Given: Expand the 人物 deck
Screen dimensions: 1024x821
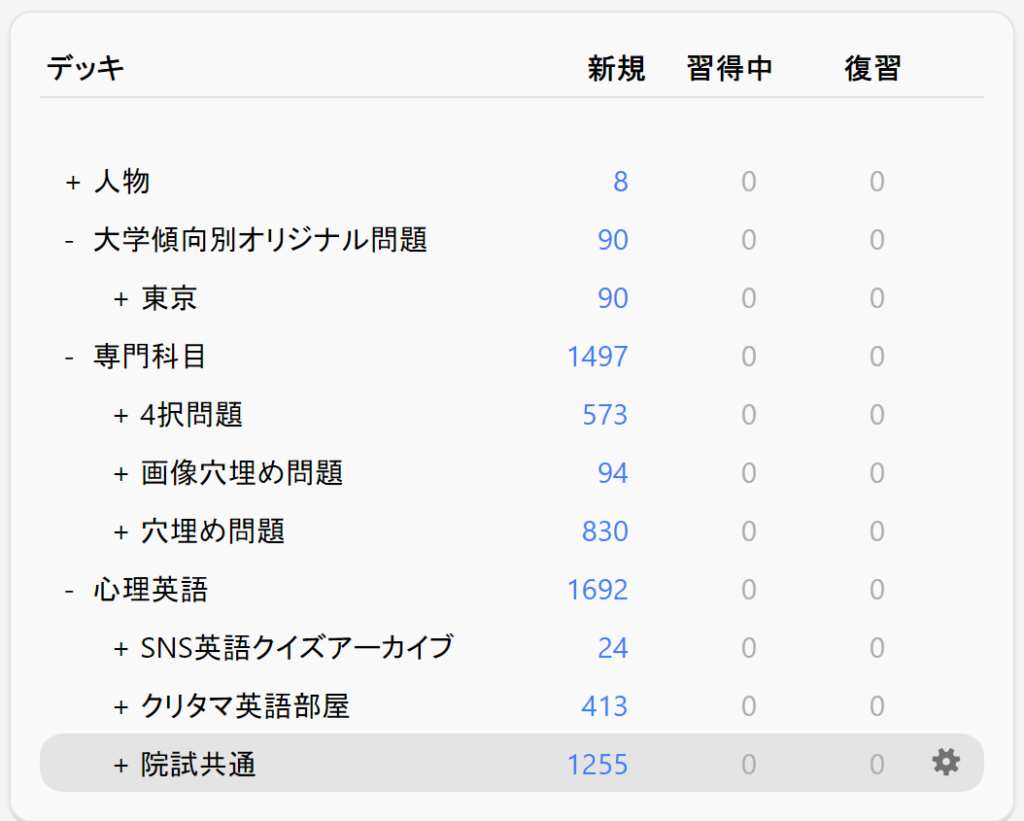Looking at the screenshot, I should [x=72, y=182].
